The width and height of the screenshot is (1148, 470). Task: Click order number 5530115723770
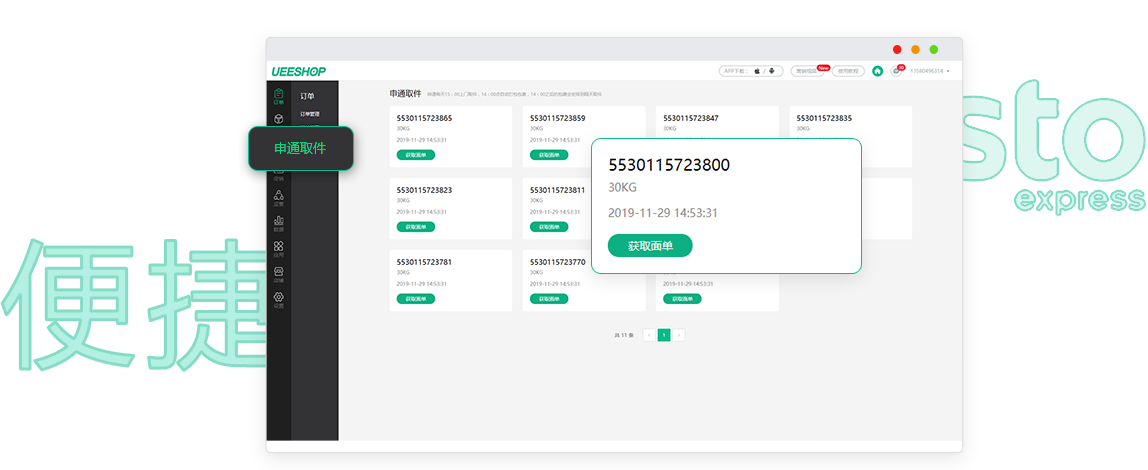click(x=558, y=261)
